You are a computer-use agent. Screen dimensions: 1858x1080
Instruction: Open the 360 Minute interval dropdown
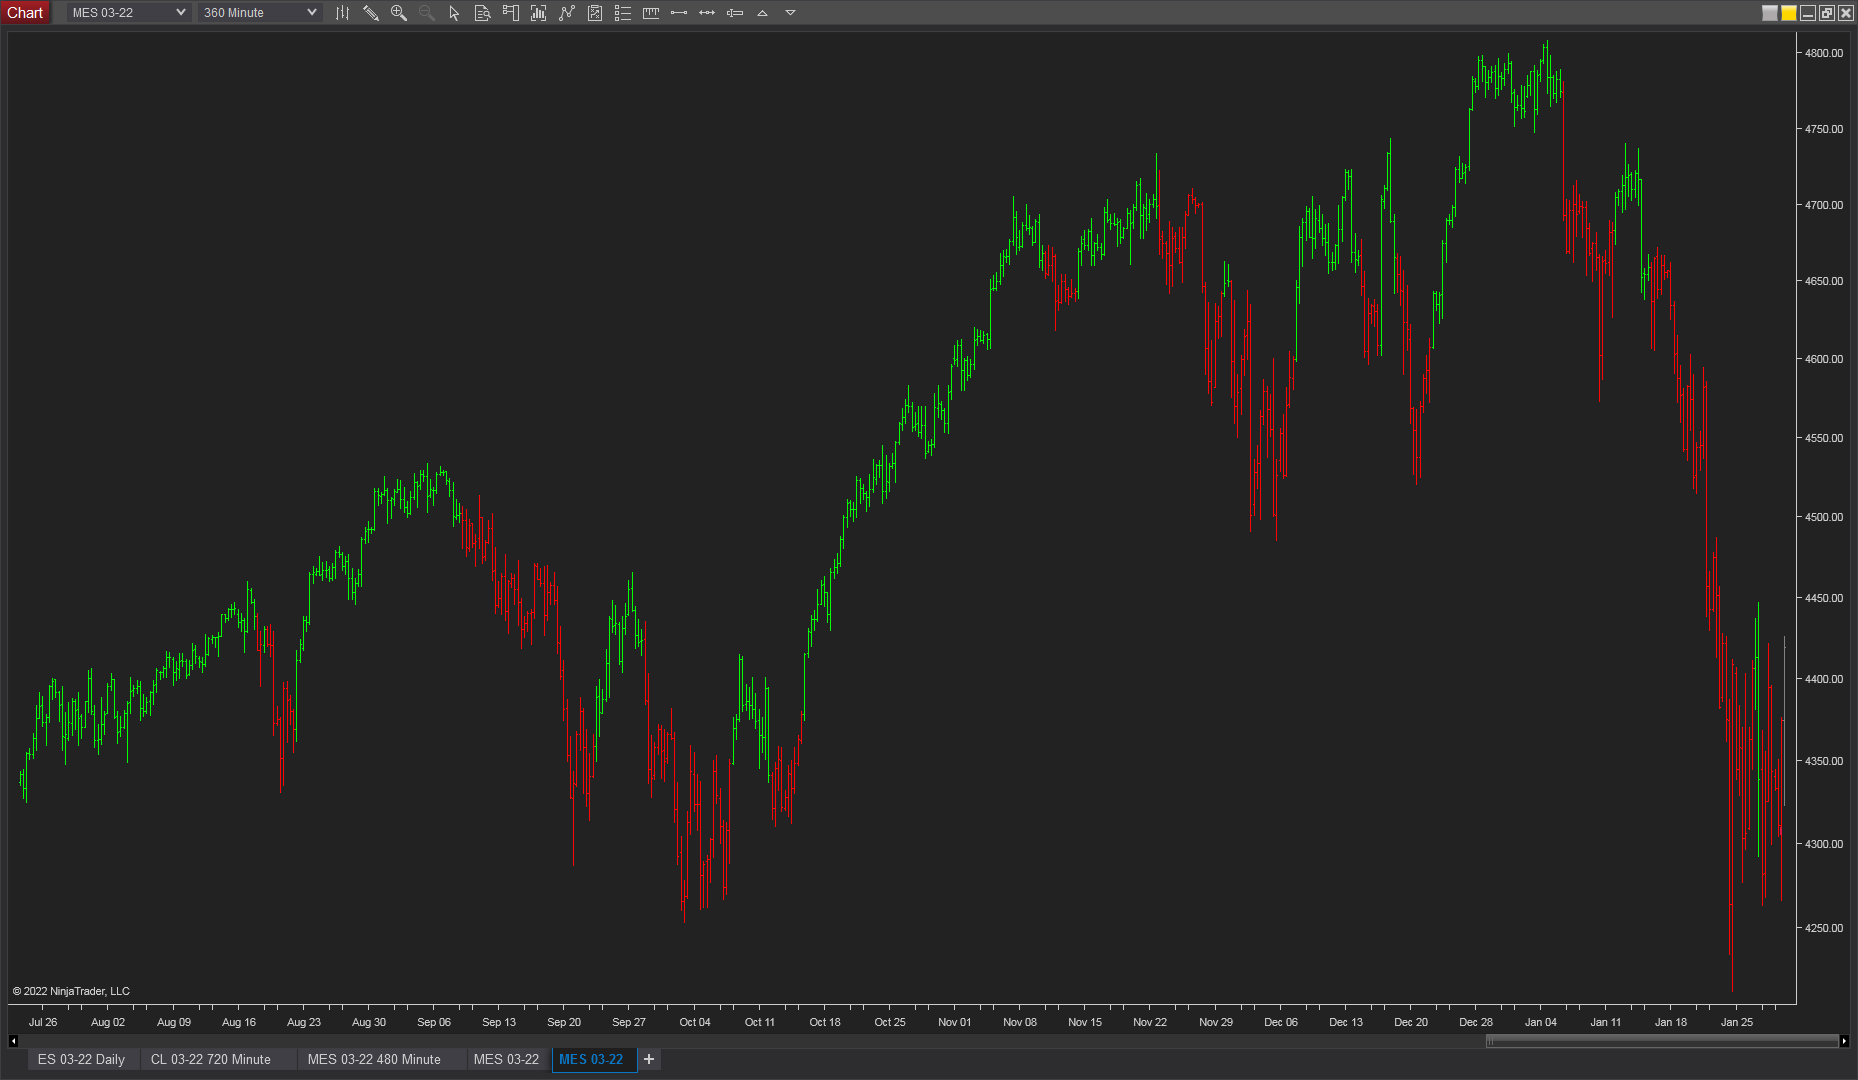point(260,13)
